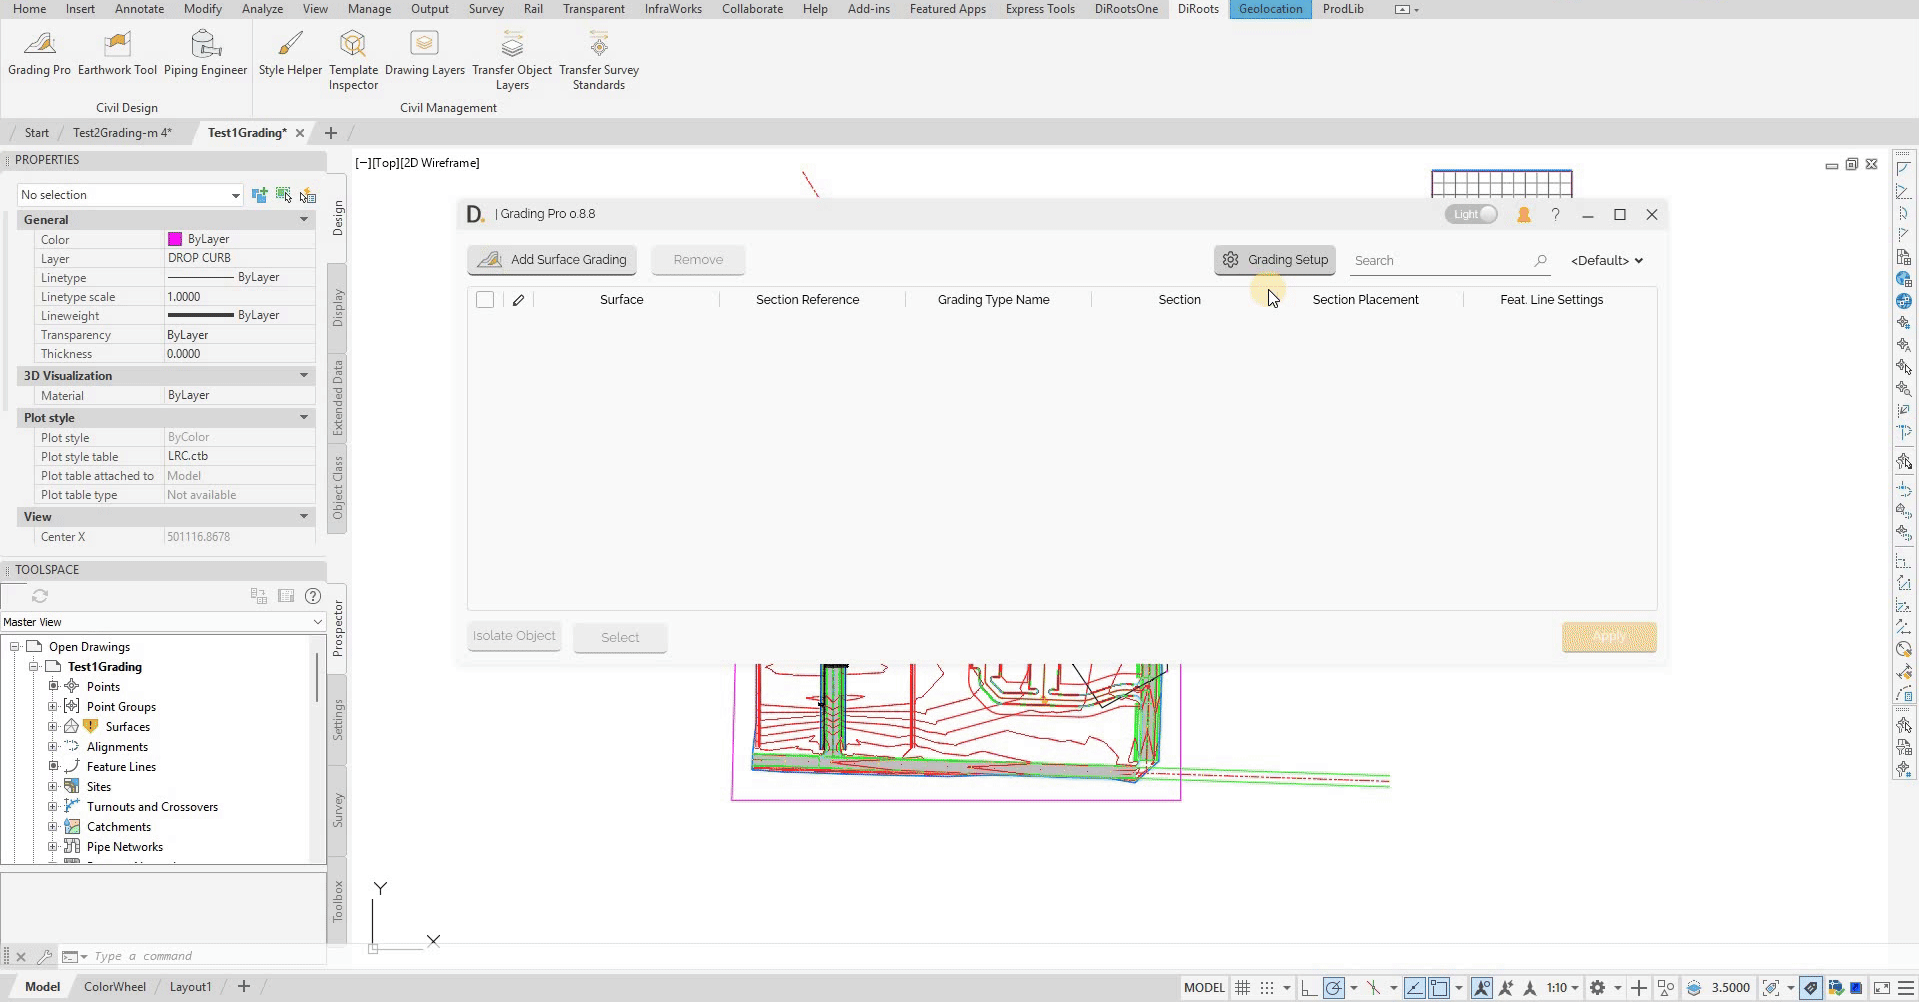
Task: Click the Grading Setup gear button
Action: click(x=1274, y=259)
